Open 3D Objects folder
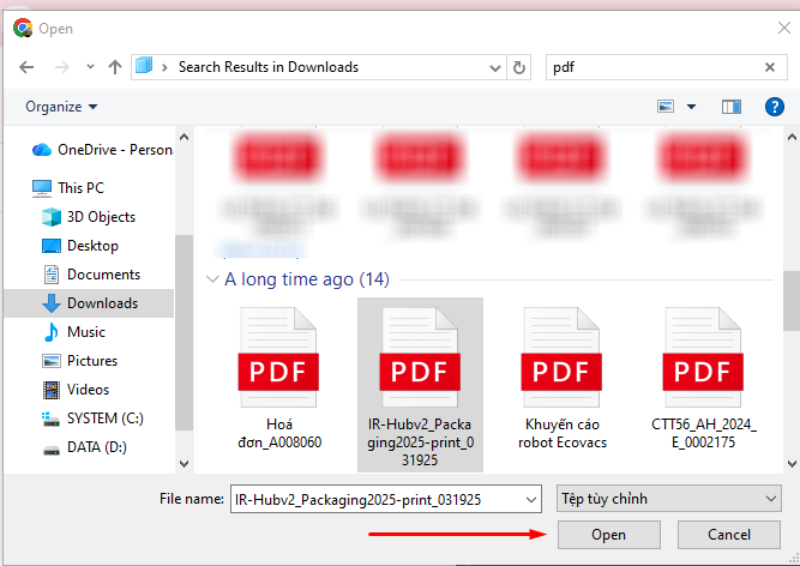Image resolution: width=800 pixels, height=566 pixels. [x=88, y=217]
